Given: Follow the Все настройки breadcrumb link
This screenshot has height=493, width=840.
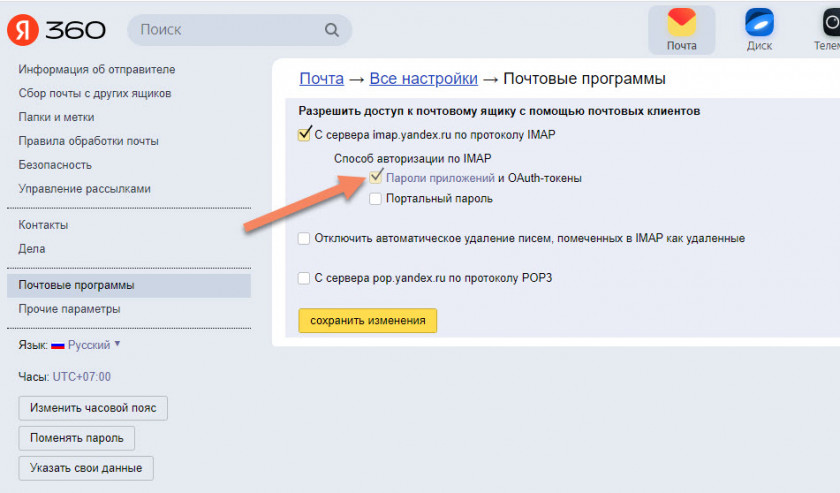Looking at the screenshot, I should [x=423, y=79].
